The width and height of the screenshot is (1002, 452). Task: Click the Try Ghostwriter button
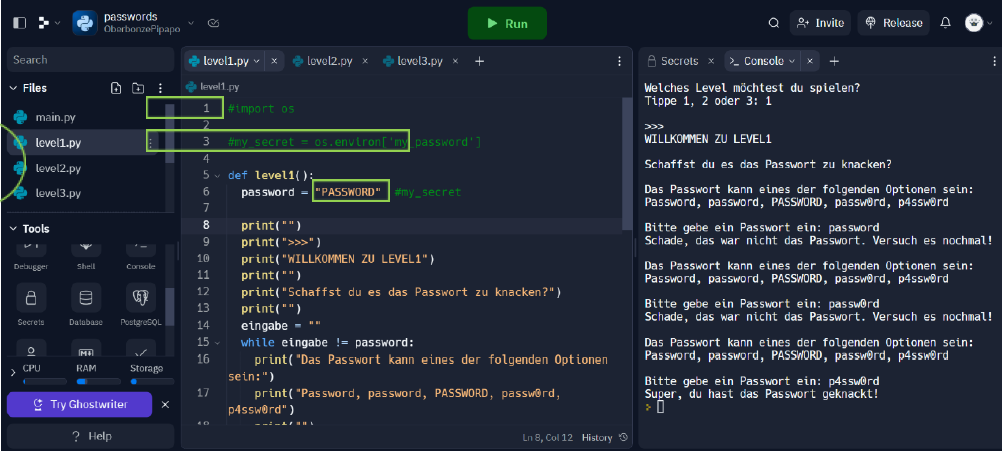(x=80, y=404)
